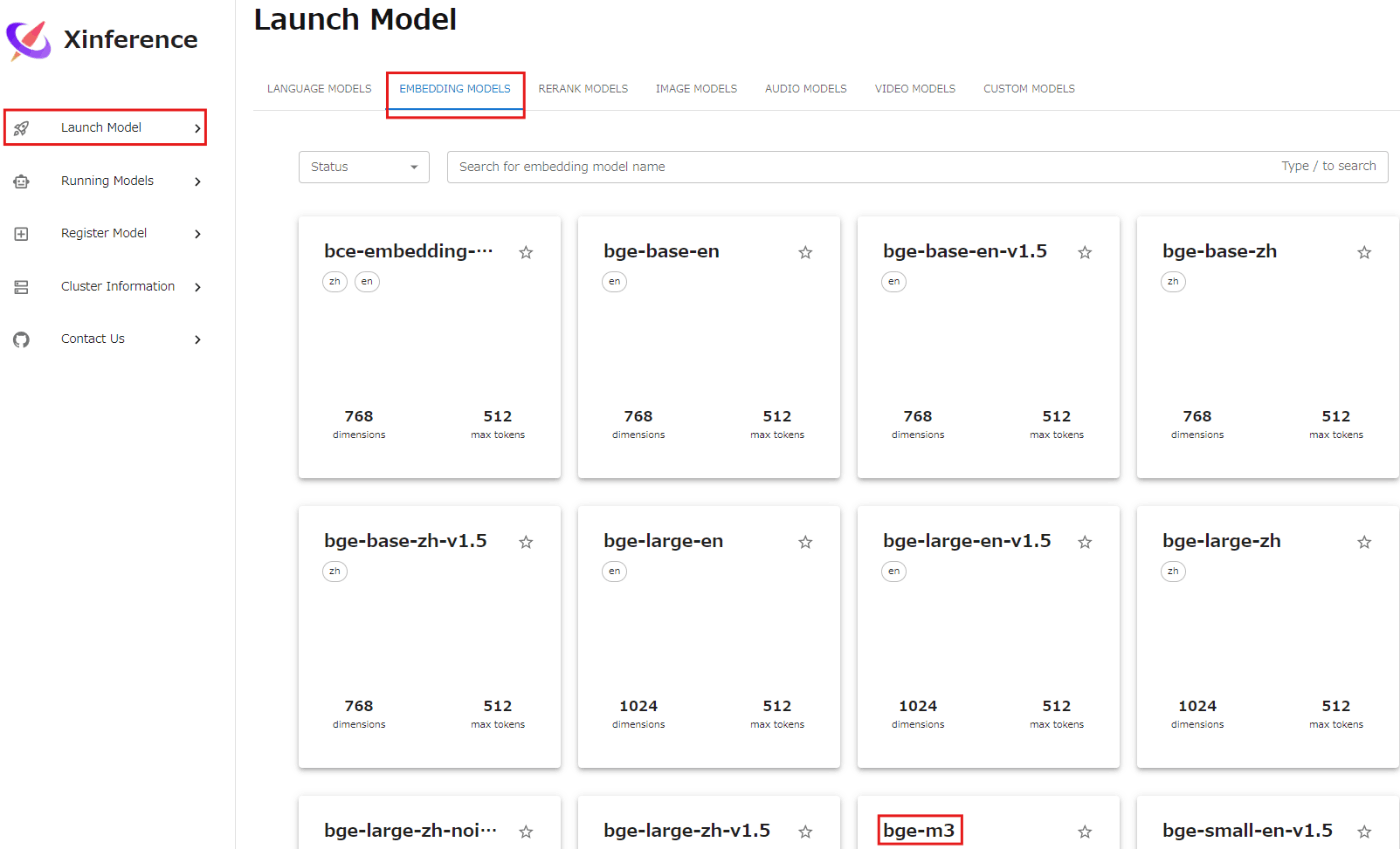
Task: Star the bge-base-zh model card
Action: click(1364, 252)
